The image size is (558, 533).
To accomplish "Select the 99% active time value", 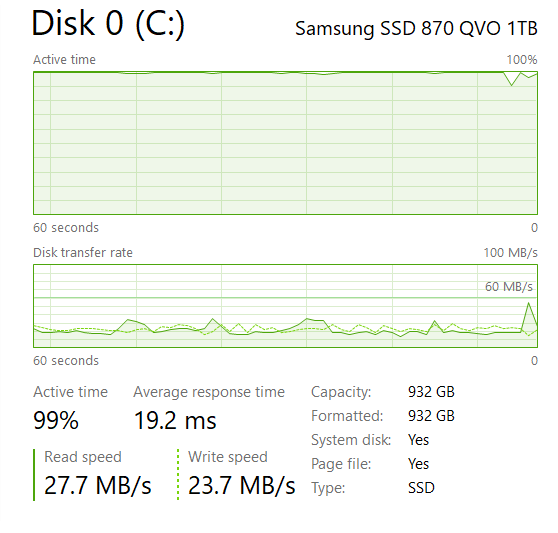I will (x=56, y=420).
